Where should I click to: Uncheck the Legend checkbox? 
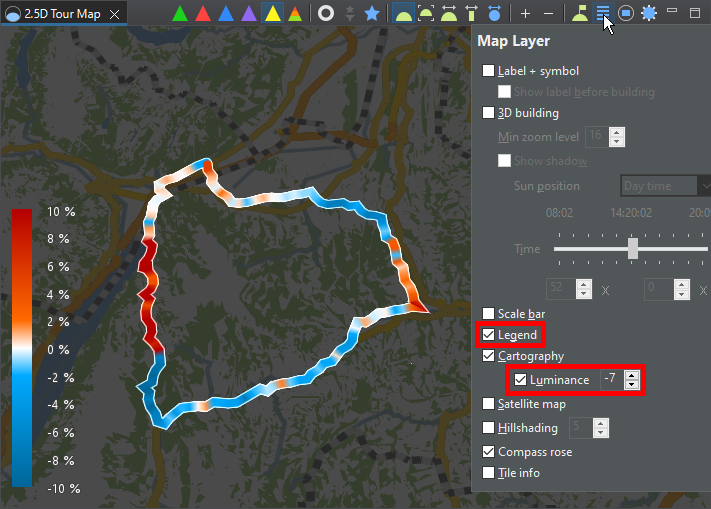click(x=488, y=334)
